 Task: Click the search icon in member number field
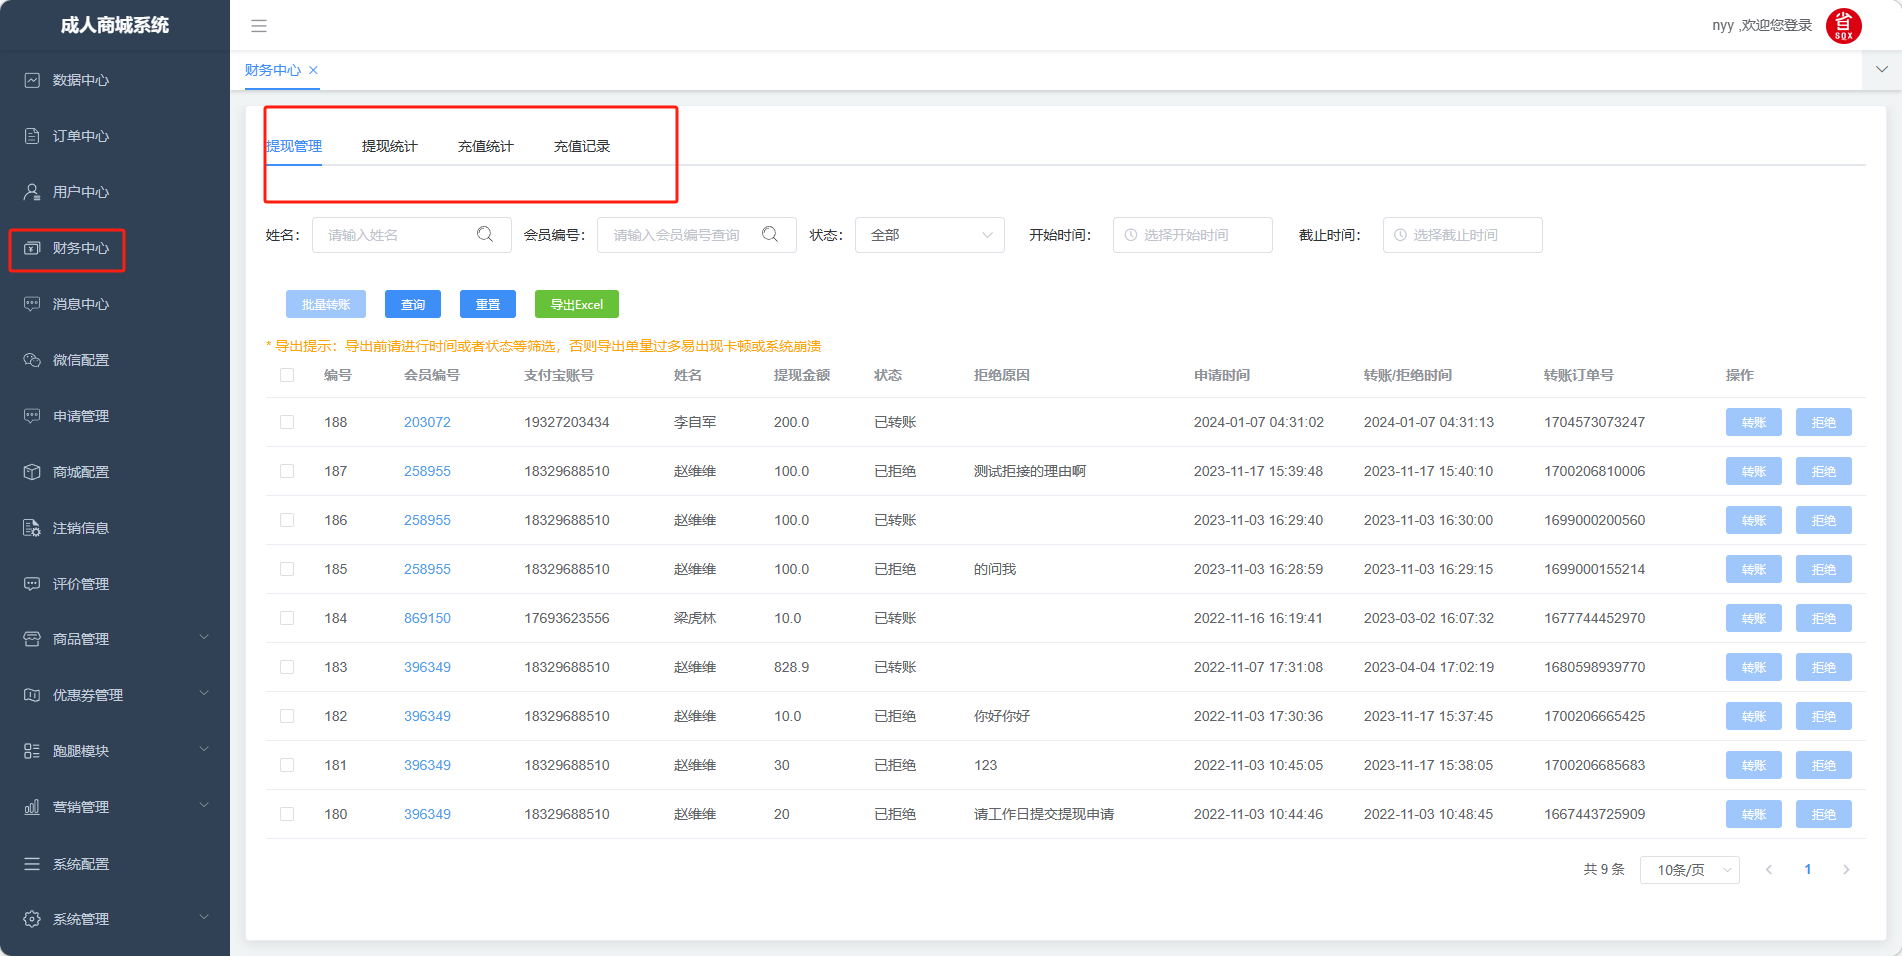pos(770,235)
